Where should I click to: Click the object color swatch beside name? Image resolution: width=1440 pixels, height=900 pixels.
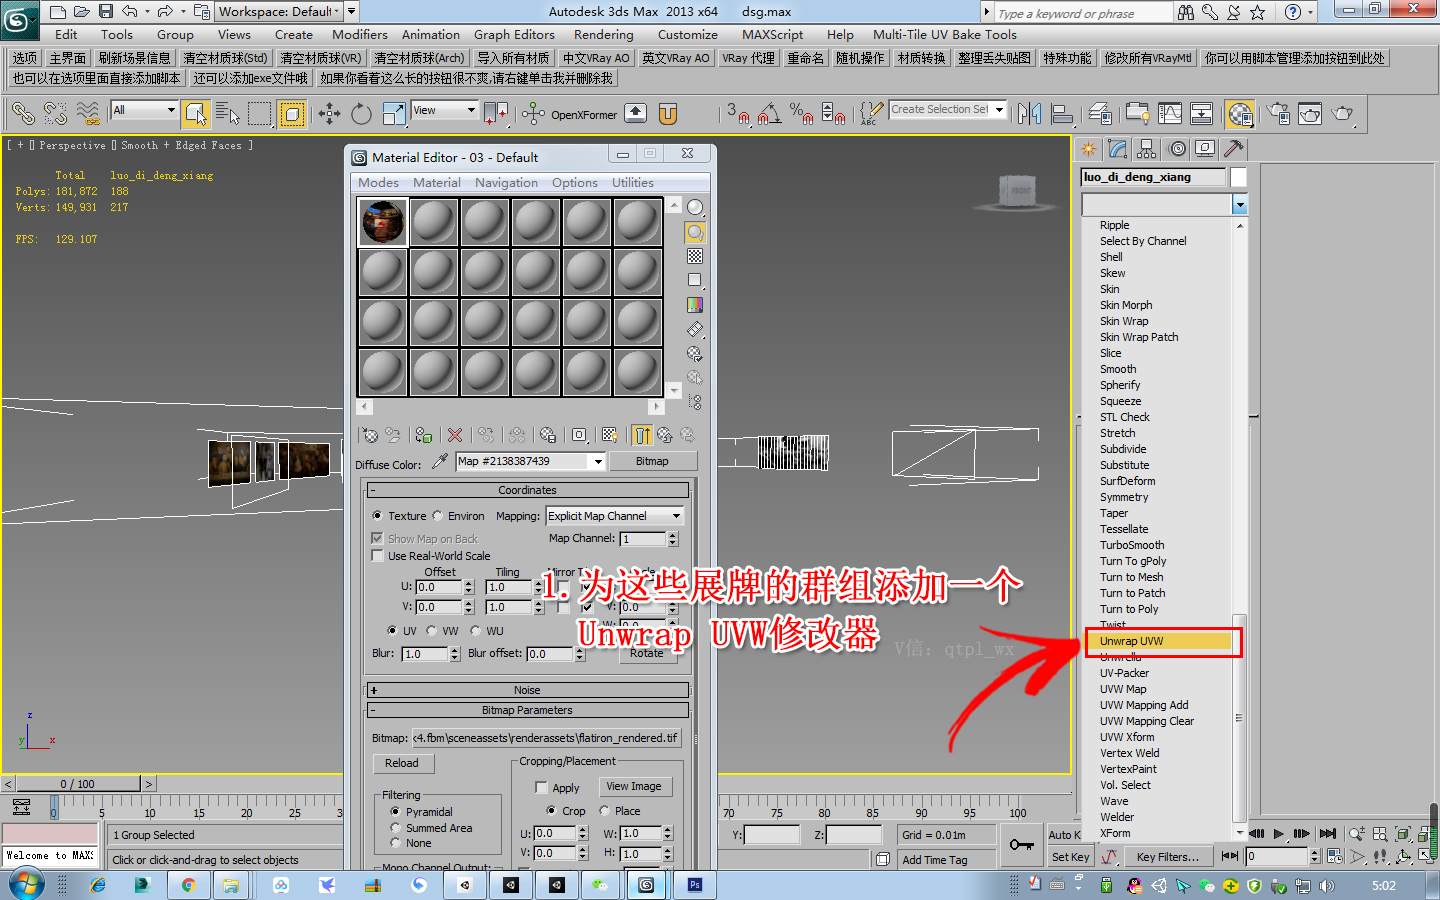pos(1239,177)
